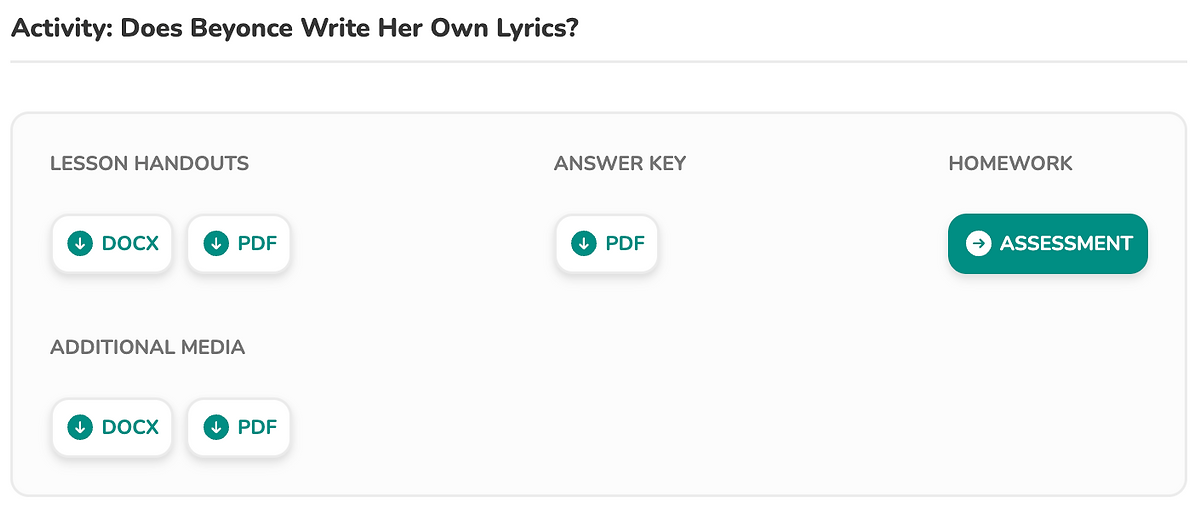Screen dimensions: 1200x514
Task: Get the Additional Media PDF
Action: (238, 427)
